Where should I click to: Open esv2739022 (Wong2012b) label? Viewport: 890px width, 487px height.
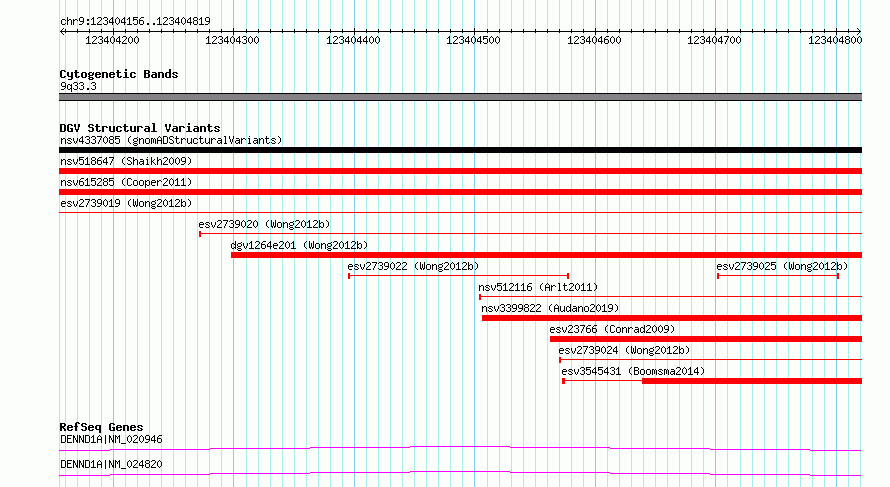click(x=413, y=266)
